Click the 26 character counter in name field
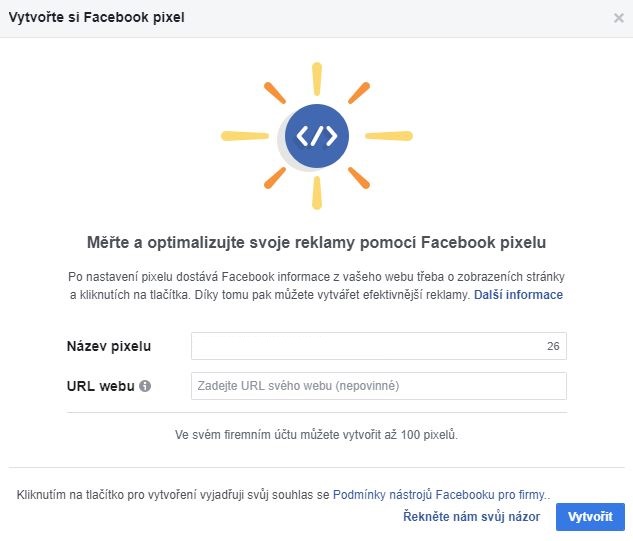Viewport: 633px width, 541px height. click(x=553, y=346)
